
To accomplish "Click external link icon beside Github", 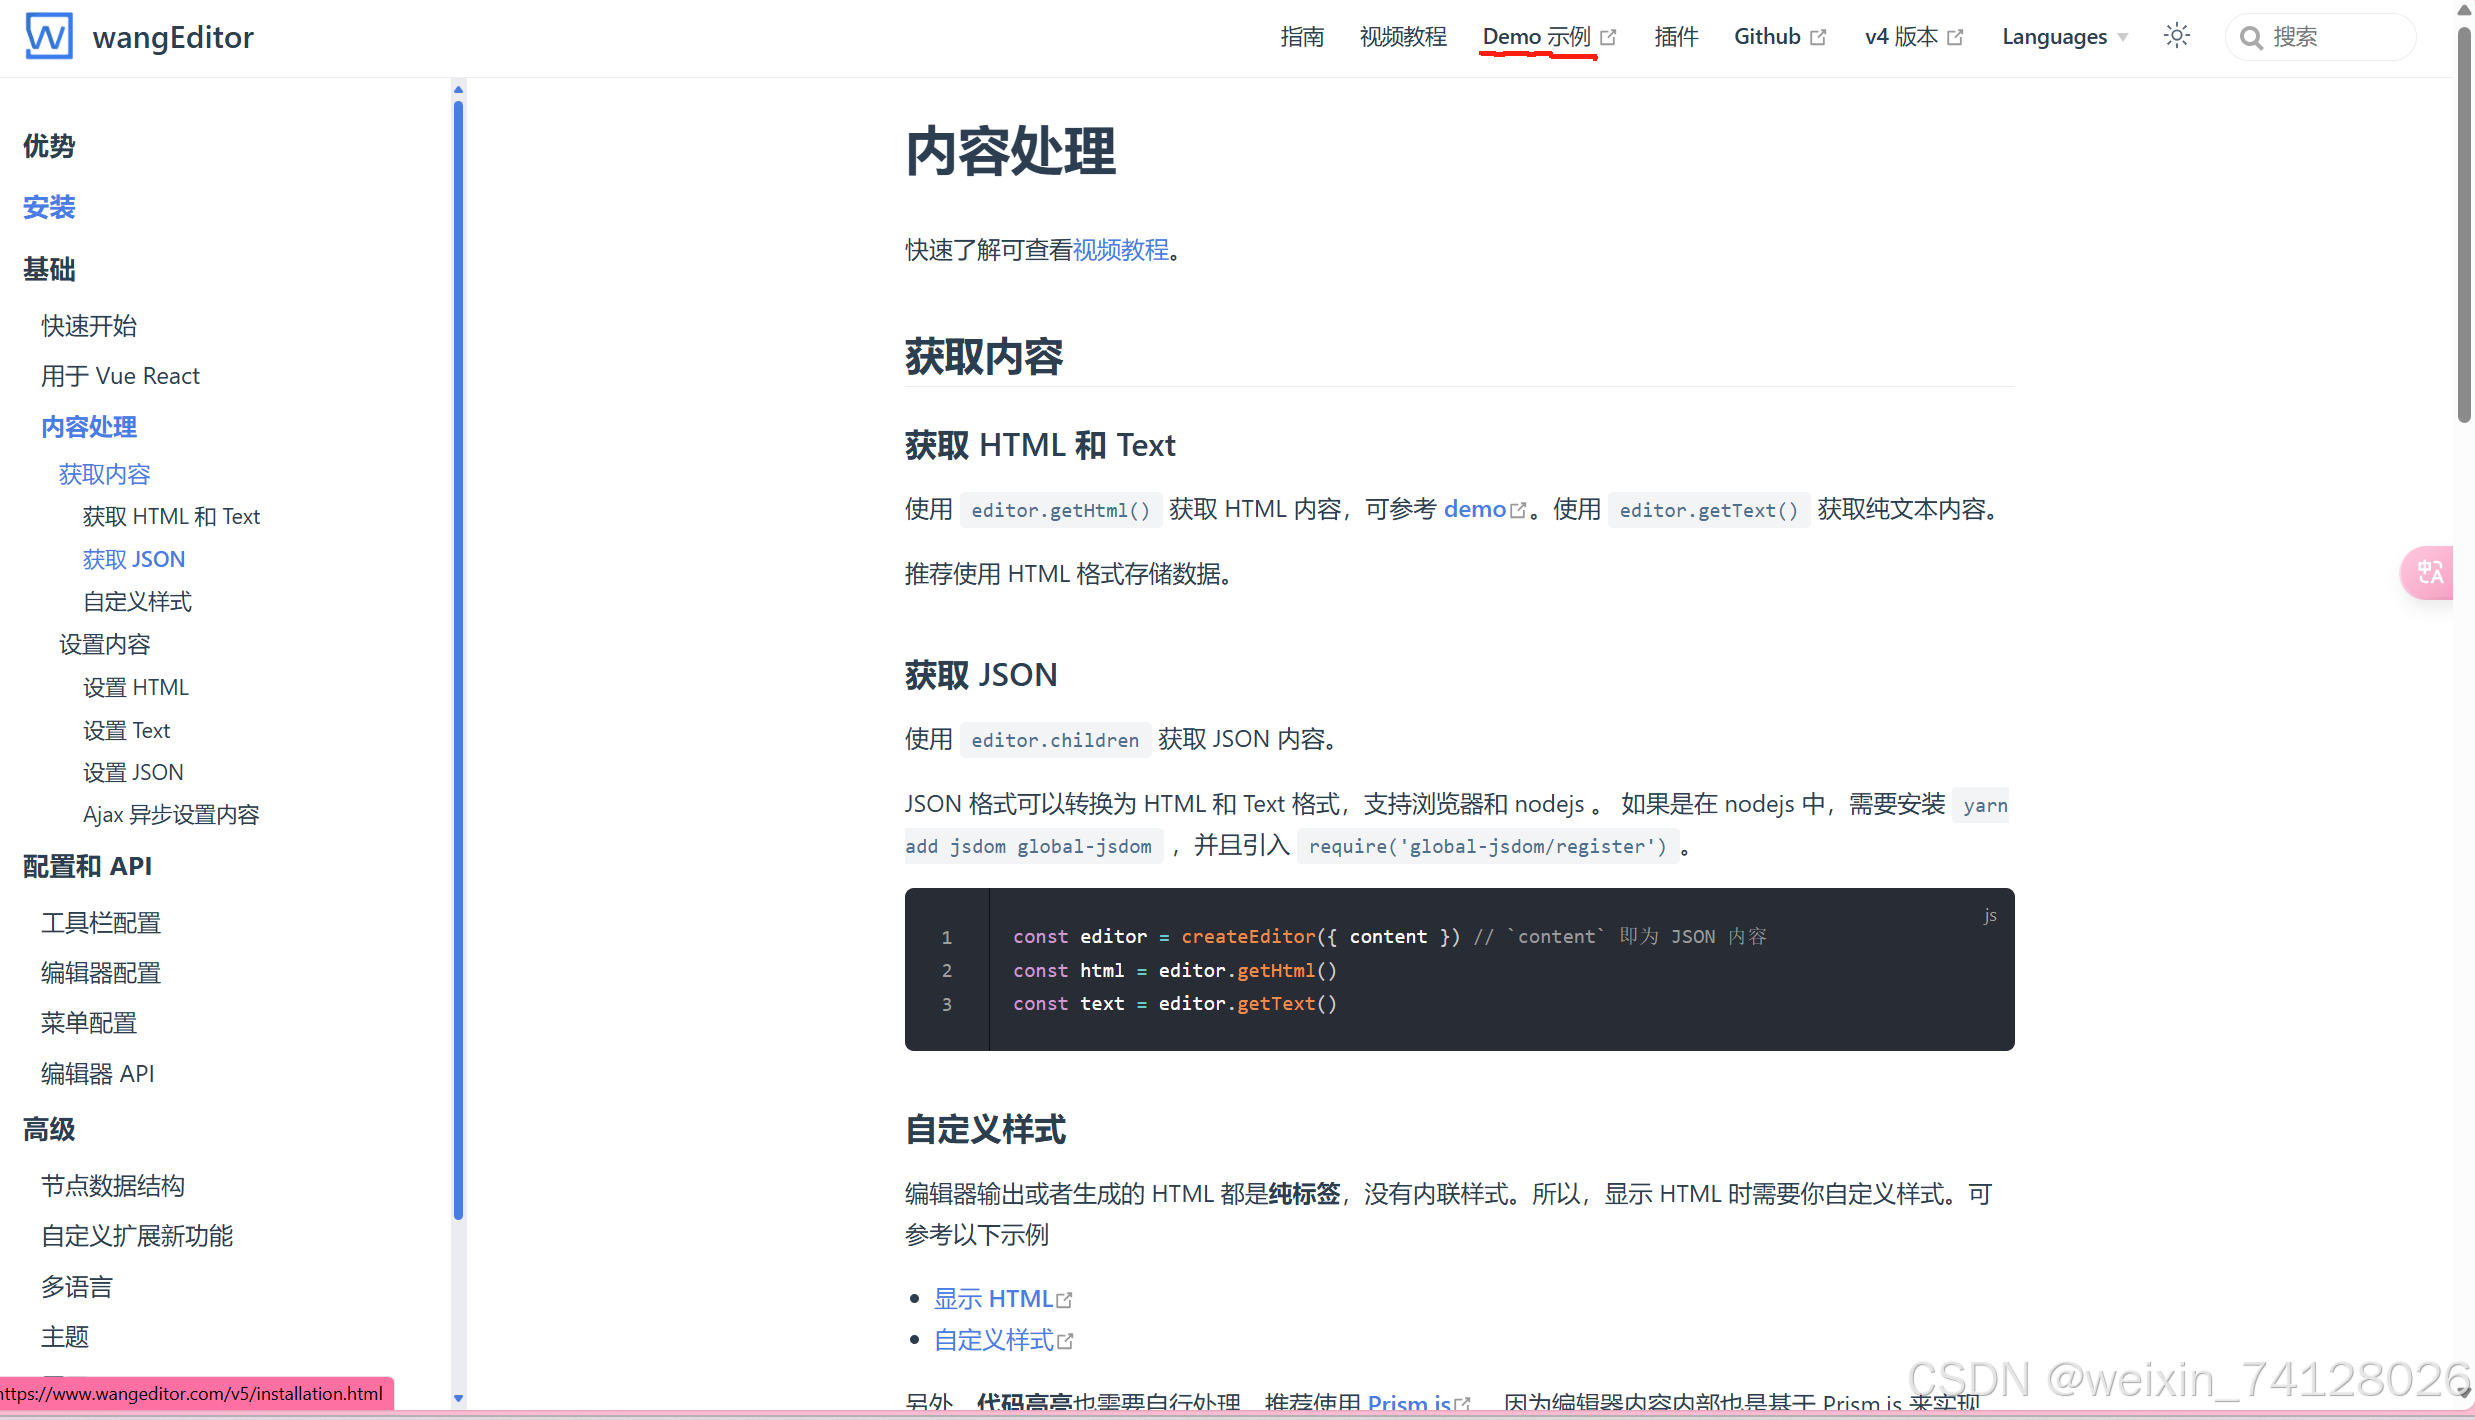I will click(x=1818, y=37).
